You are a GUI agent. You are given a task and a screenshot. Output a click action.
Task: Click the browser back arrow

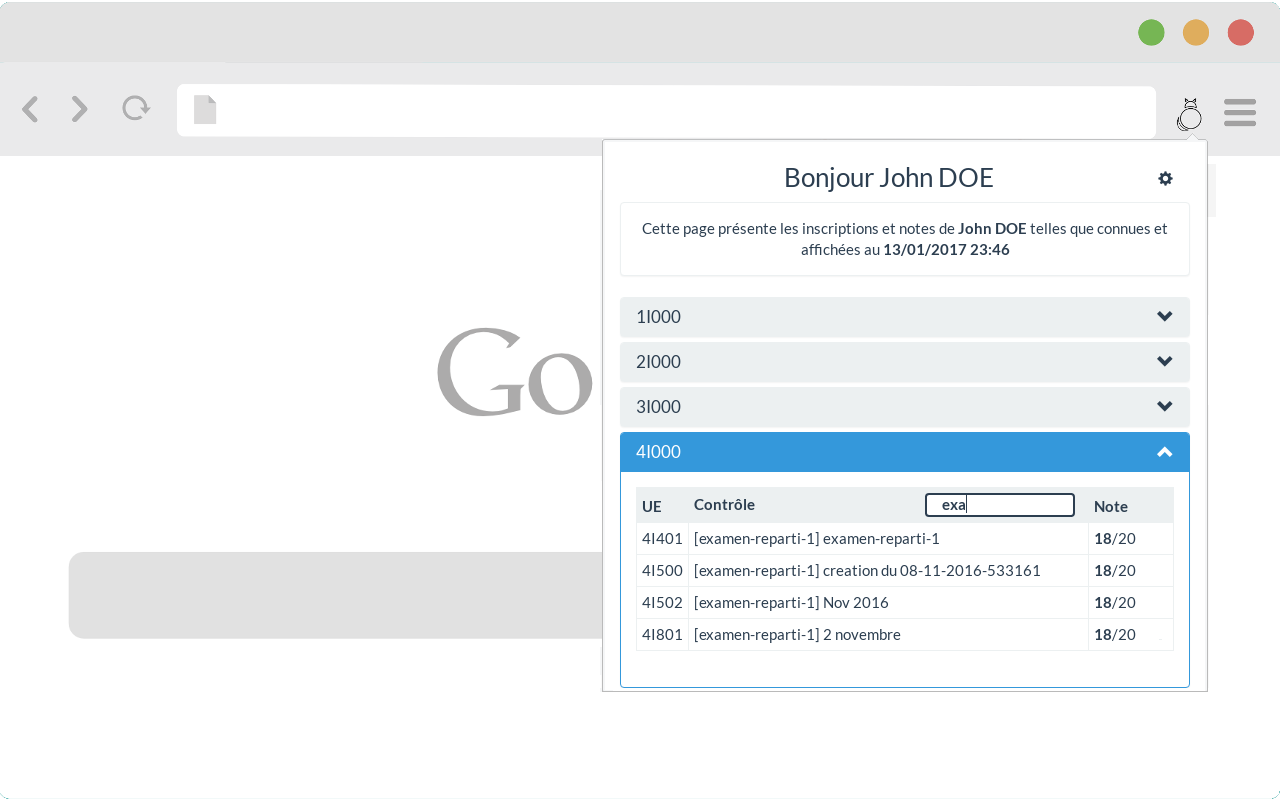coord(30,109)
